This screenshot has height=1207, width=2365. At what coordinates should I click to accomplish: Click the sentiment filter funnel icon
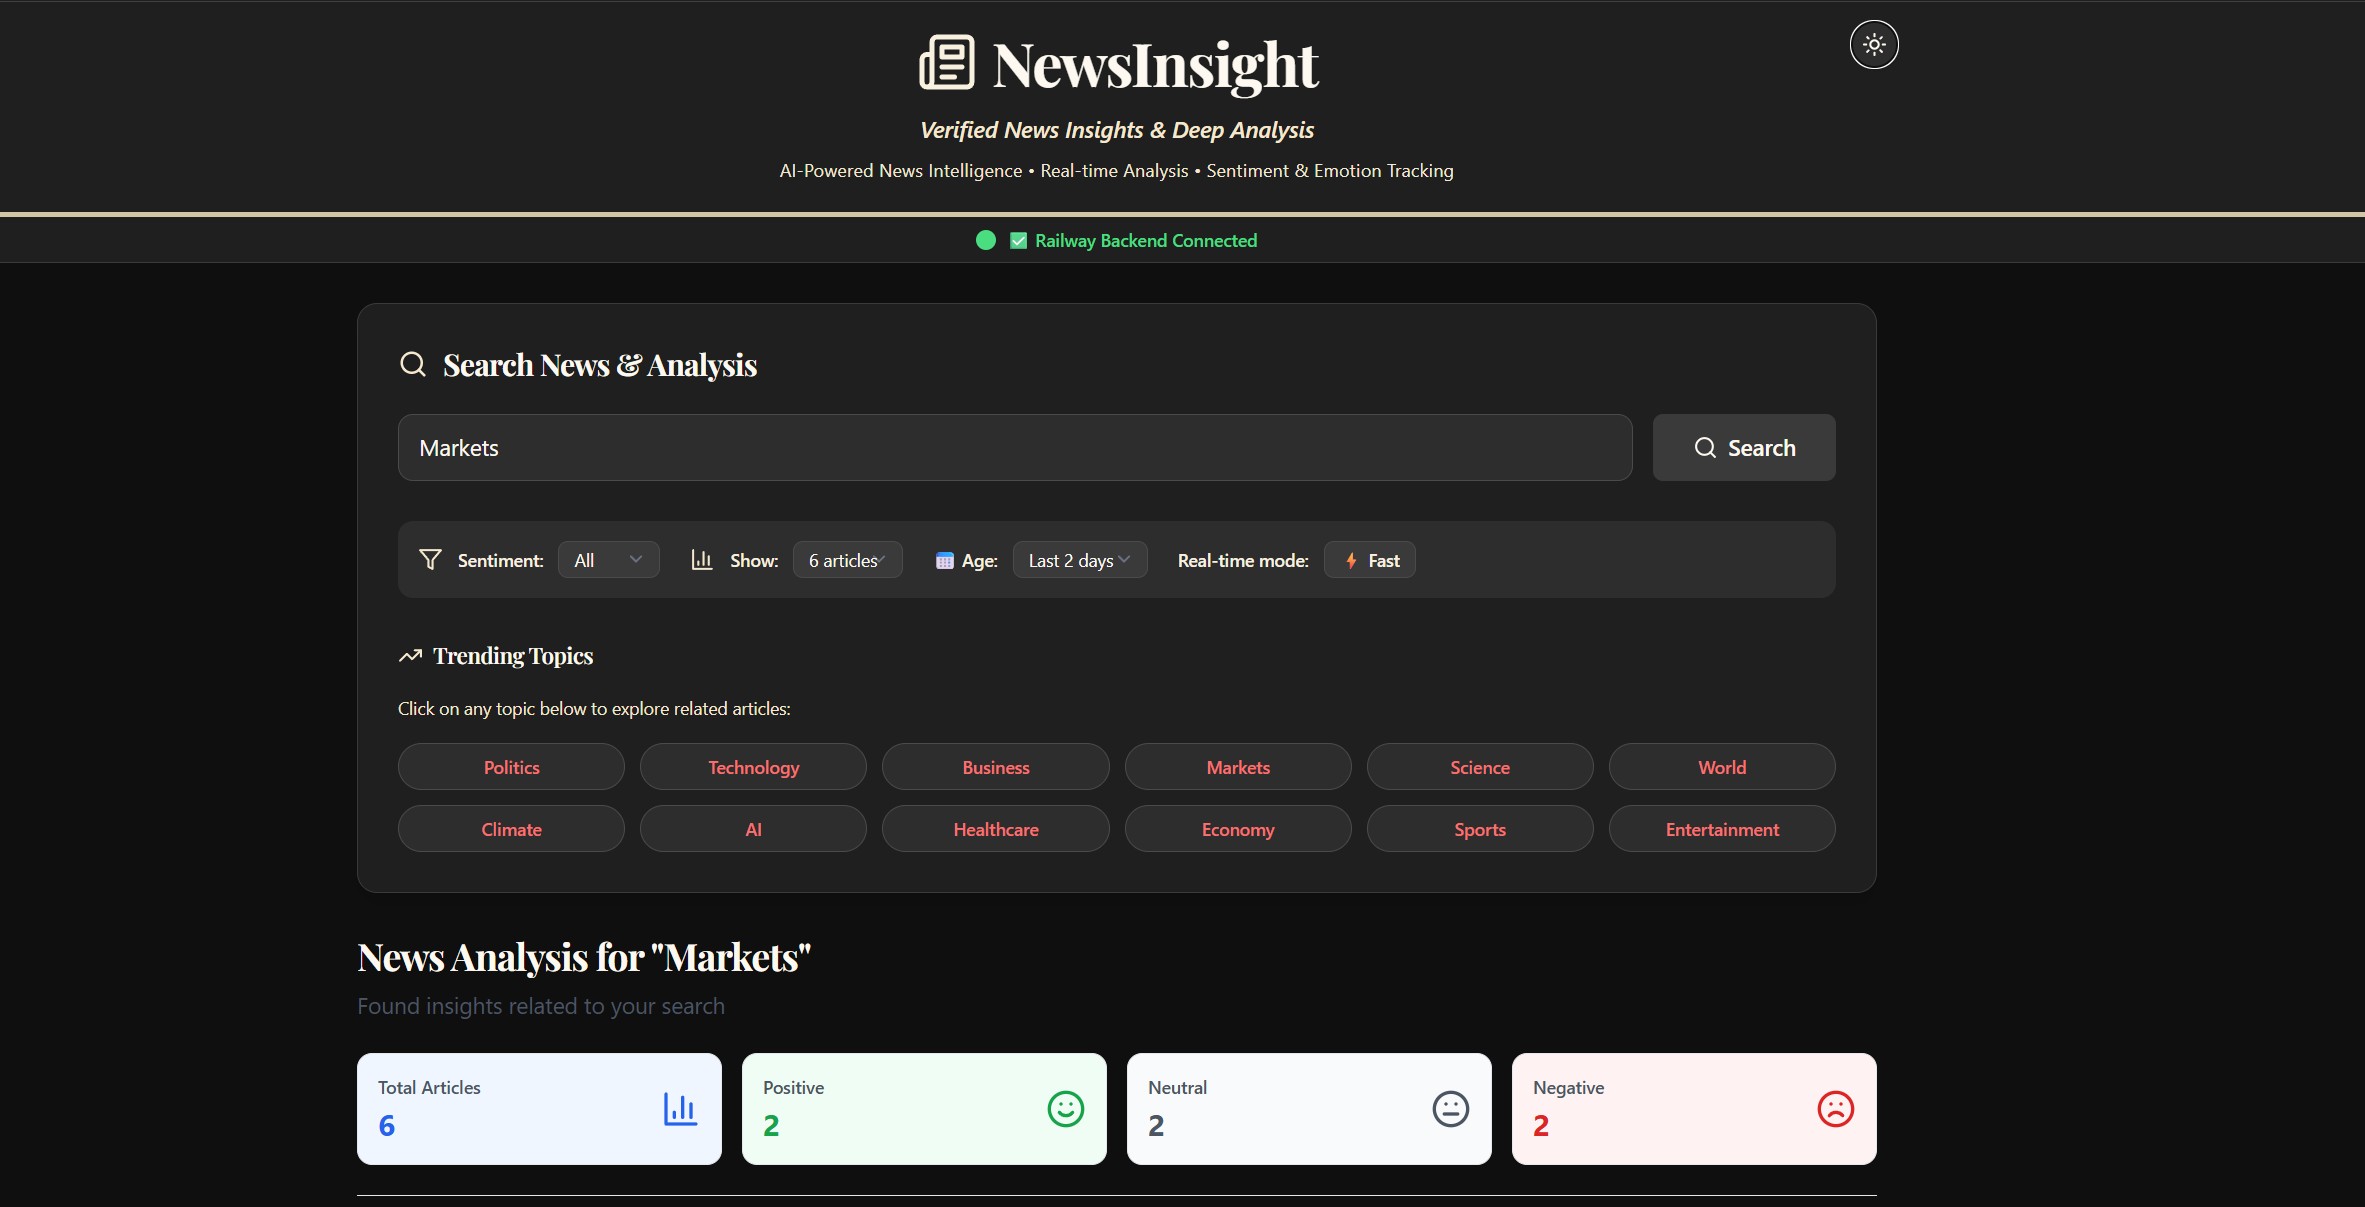[430, 560]
